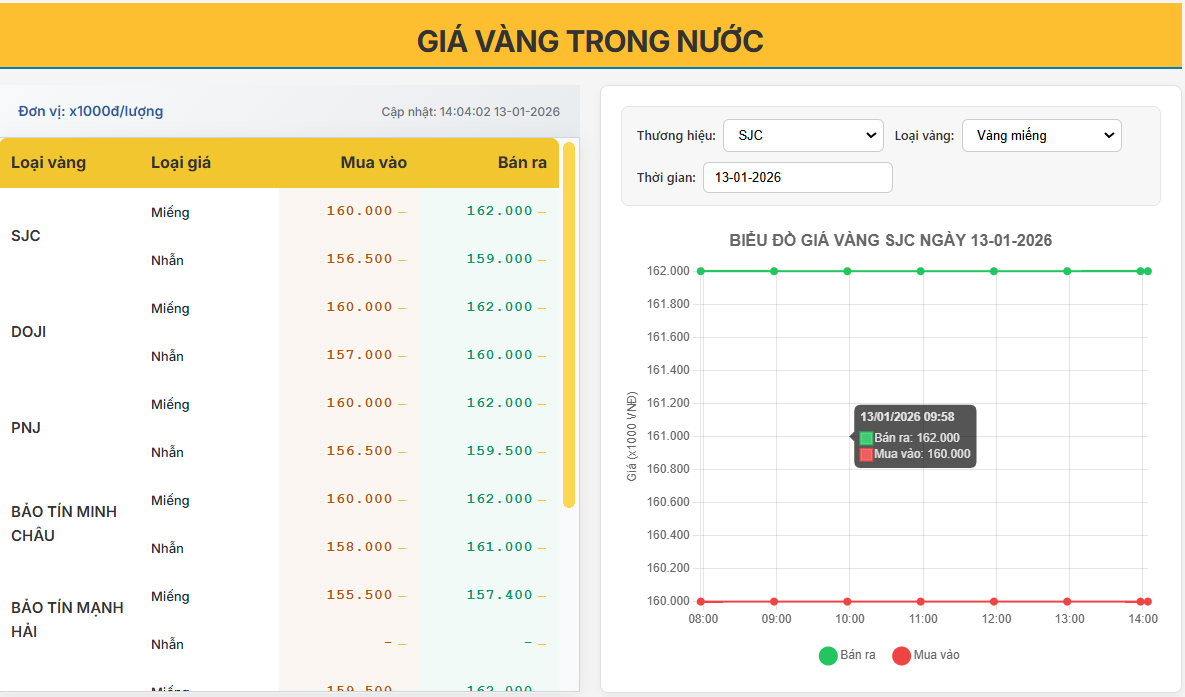Viewport: 1185px width, 697px height.
Task: Click the green square in the chart tooltip
Action: [864, 437]
